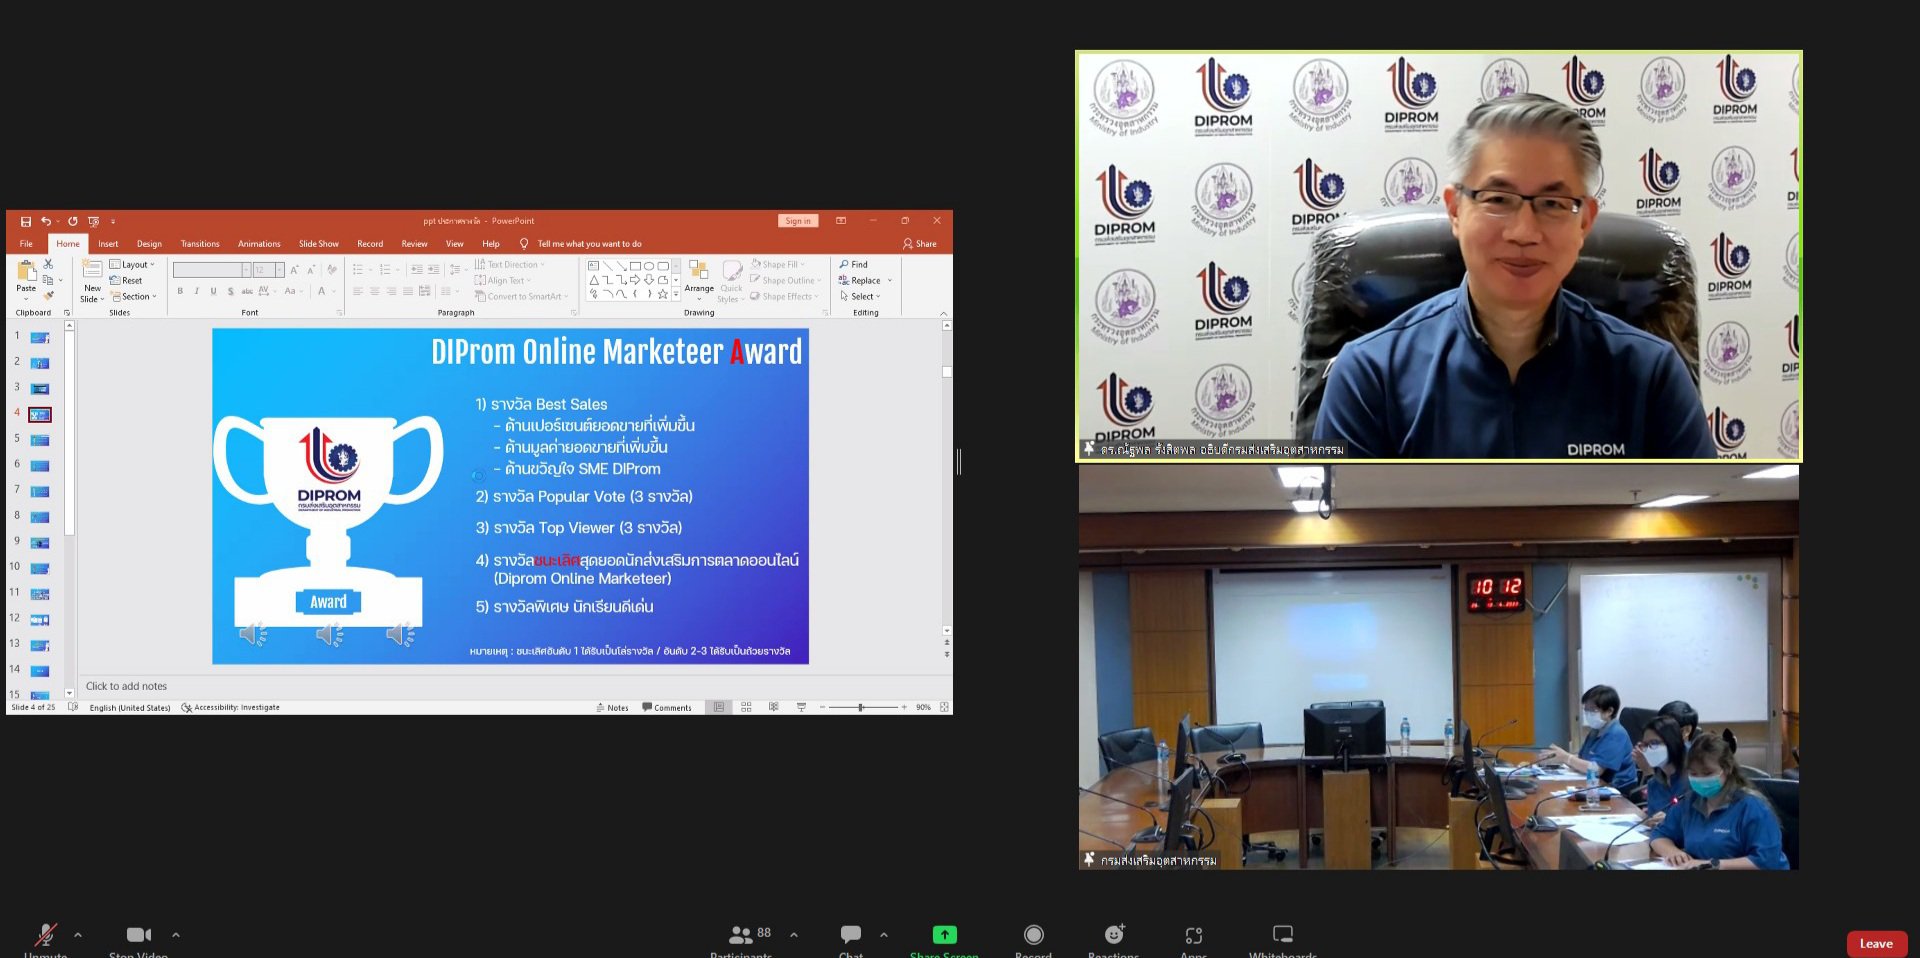Viewport: 1920px width, 958px height.
Task: Toggle Normal view button in status bar
Action: [719, 707]
